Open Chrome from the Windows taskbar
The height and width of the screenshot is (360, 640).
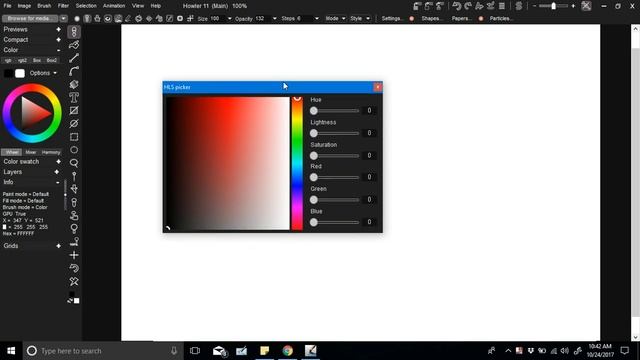[288, 351]
